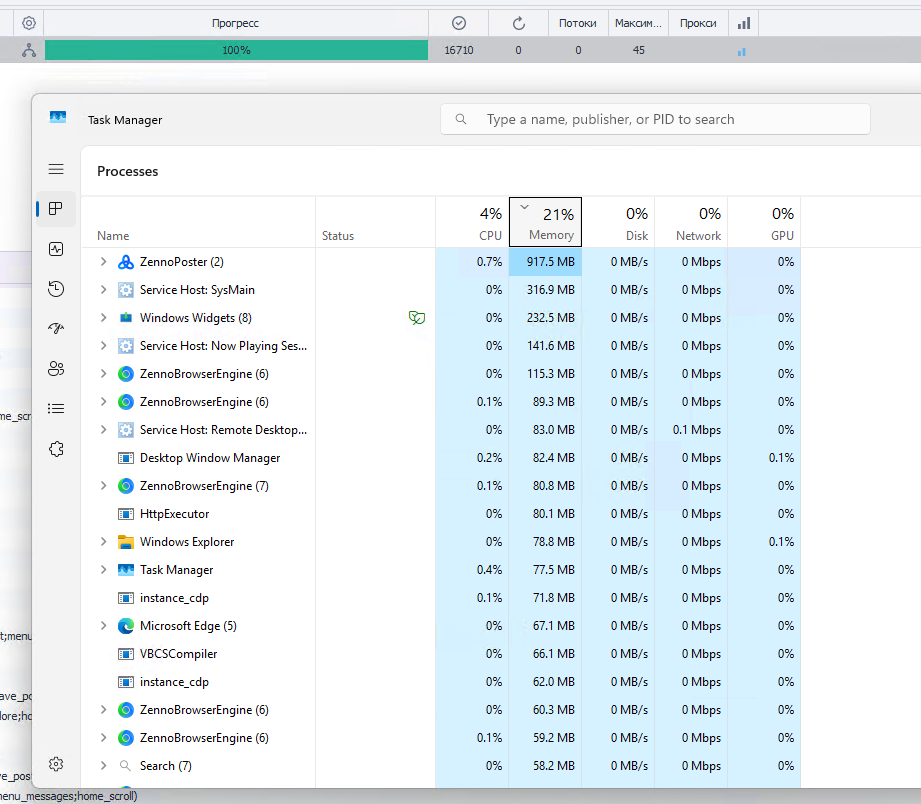
Task: Open the Performance page in sidebar
Action: [x=56, y=249]
